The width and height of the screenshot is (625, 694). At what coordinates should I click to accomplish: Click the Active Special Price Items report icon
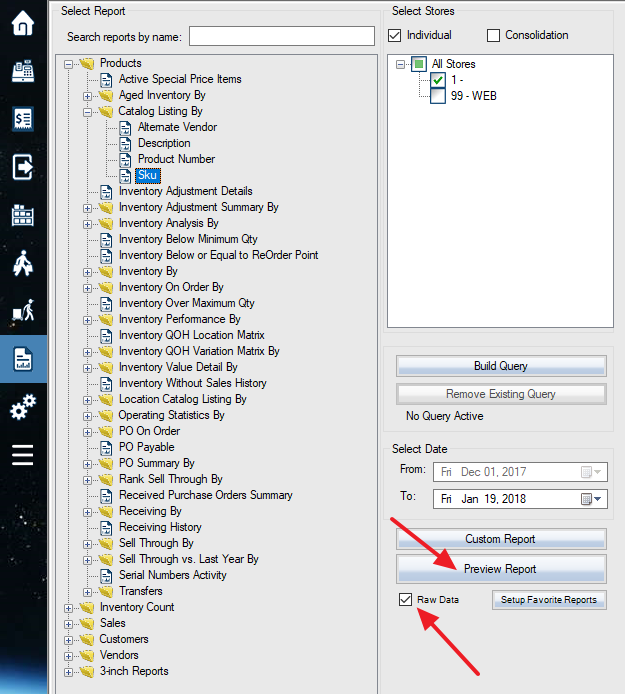tap(106, 80)
